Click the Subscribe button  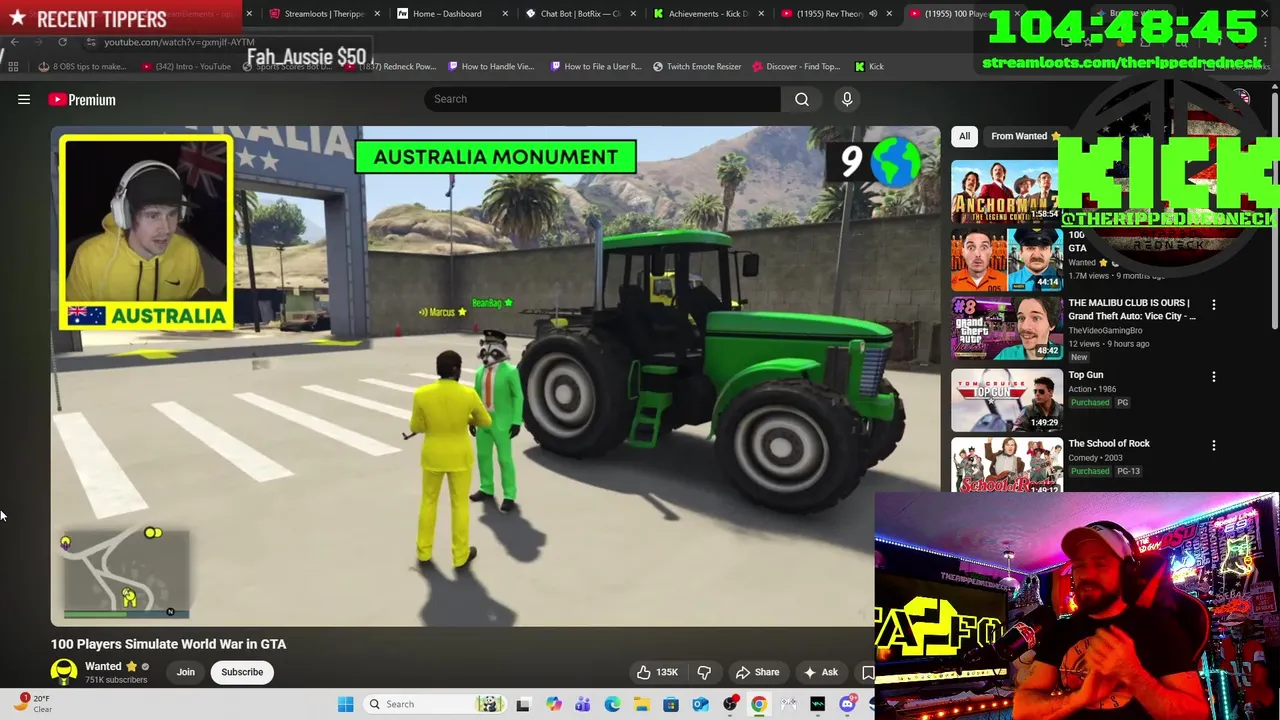[x=242, y=672]
